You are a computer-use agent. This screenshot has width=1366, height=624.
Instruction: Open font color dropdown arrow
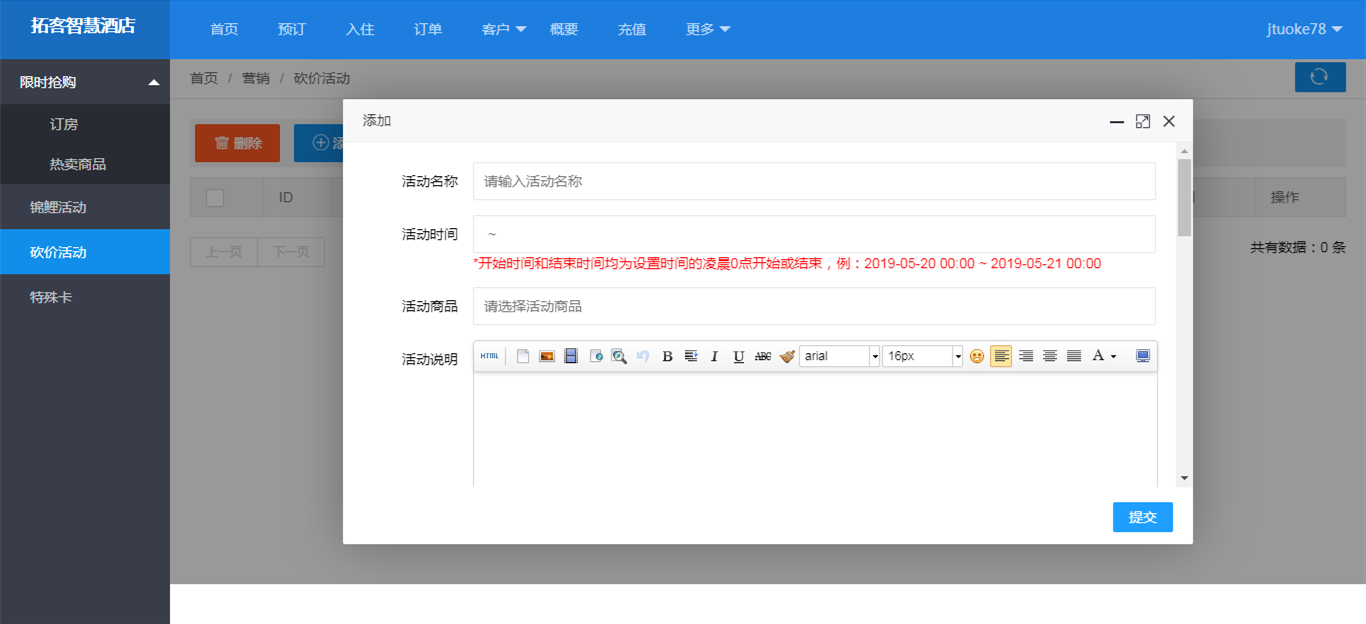coord(1114,356)
